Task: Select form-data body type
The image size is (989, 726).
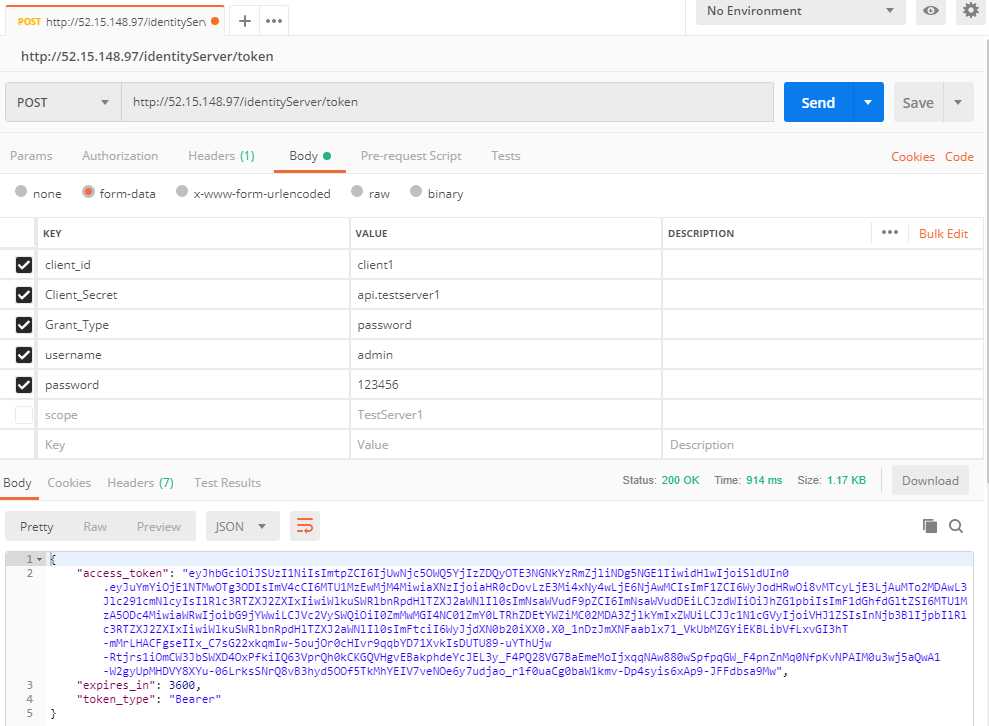Action: tap(88, 192)
